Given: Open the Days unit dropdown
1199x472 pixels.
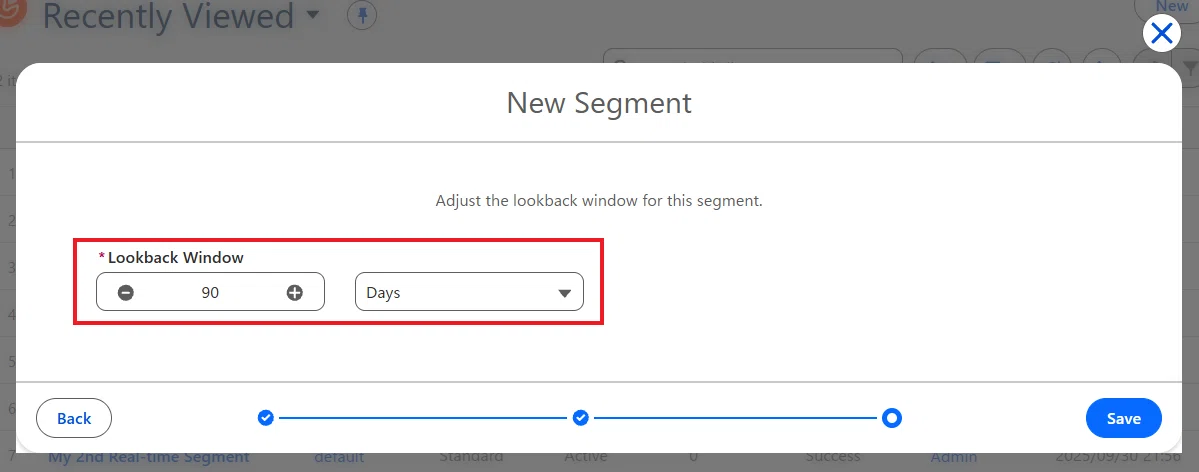Looking at the screenshot, I should [x=470, y=292].
